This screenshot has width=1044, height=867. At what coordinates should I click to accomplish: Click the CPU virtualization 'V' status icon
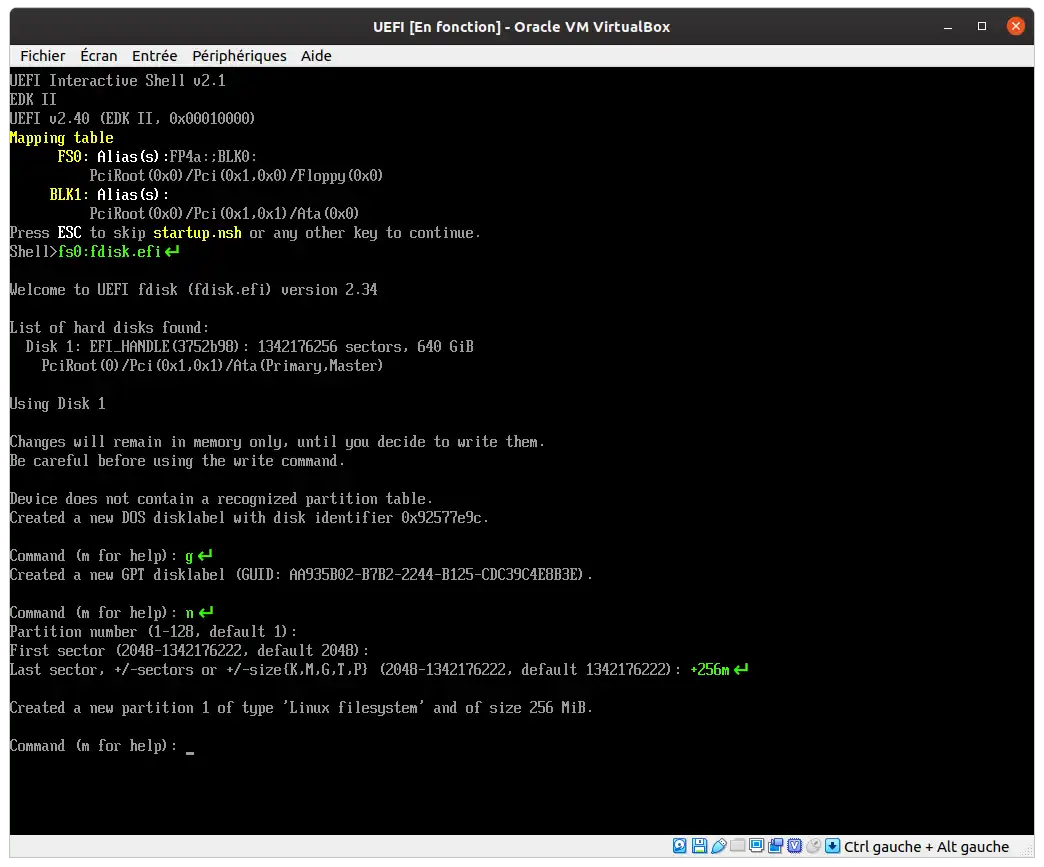coord(794,846)
